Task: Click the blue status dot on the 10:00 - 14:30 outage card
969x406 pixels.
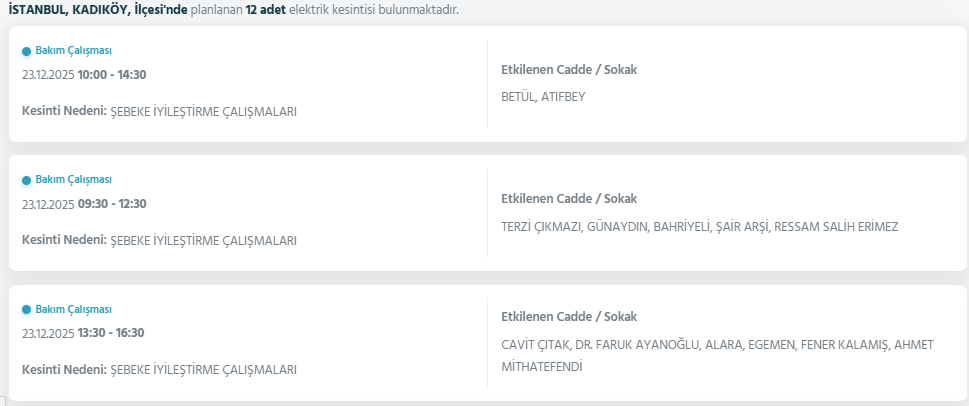Action: coord(26,51)
